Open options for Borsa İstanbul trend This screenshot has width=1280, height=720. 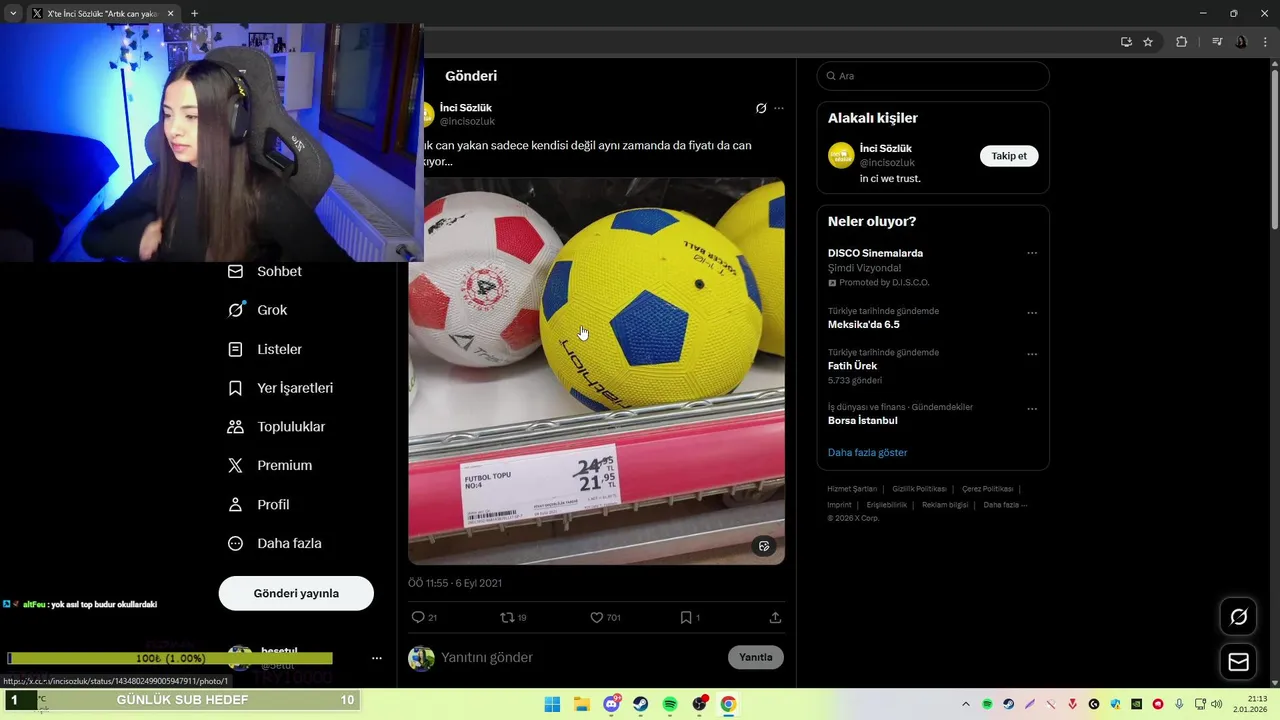1032,409
